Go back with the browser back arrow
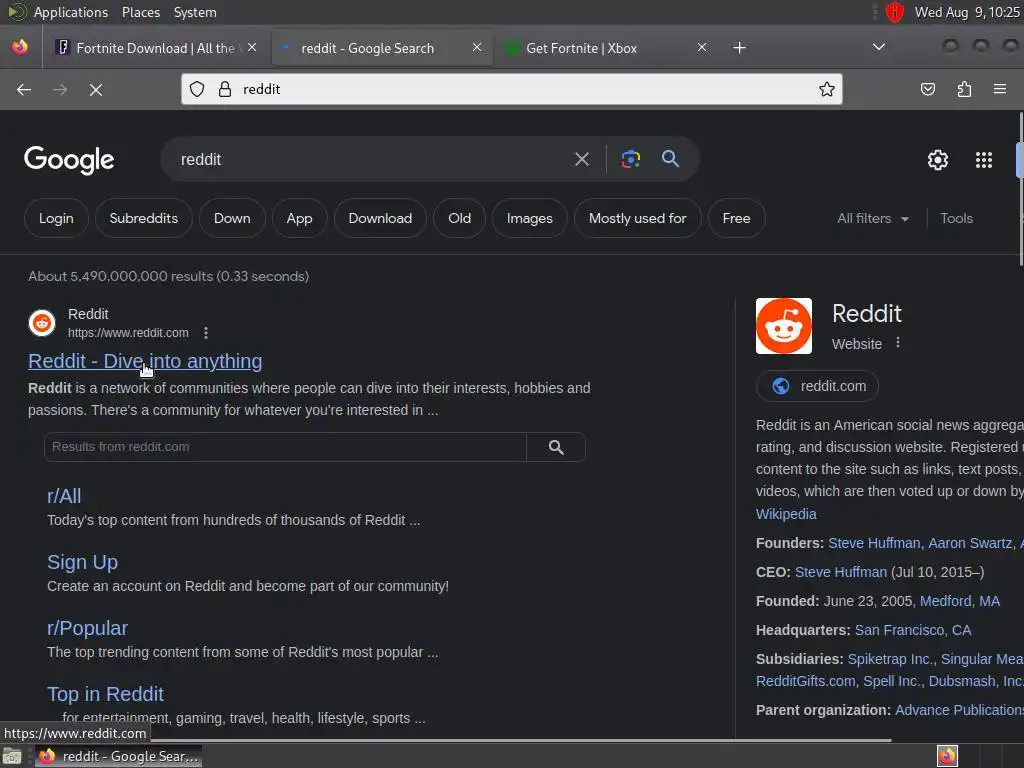 [24, 89]
